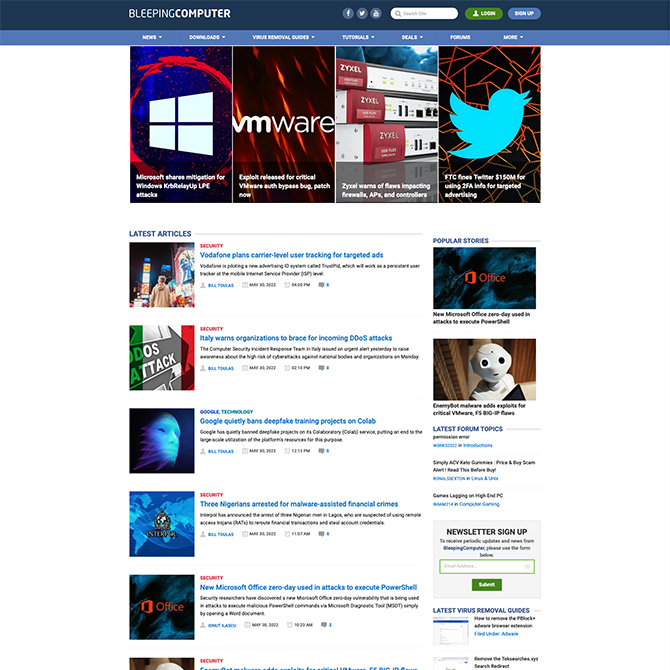Screen dimensions: 670x670
Task: Open the Computer Gaming forum link
Action: point(479,504)
